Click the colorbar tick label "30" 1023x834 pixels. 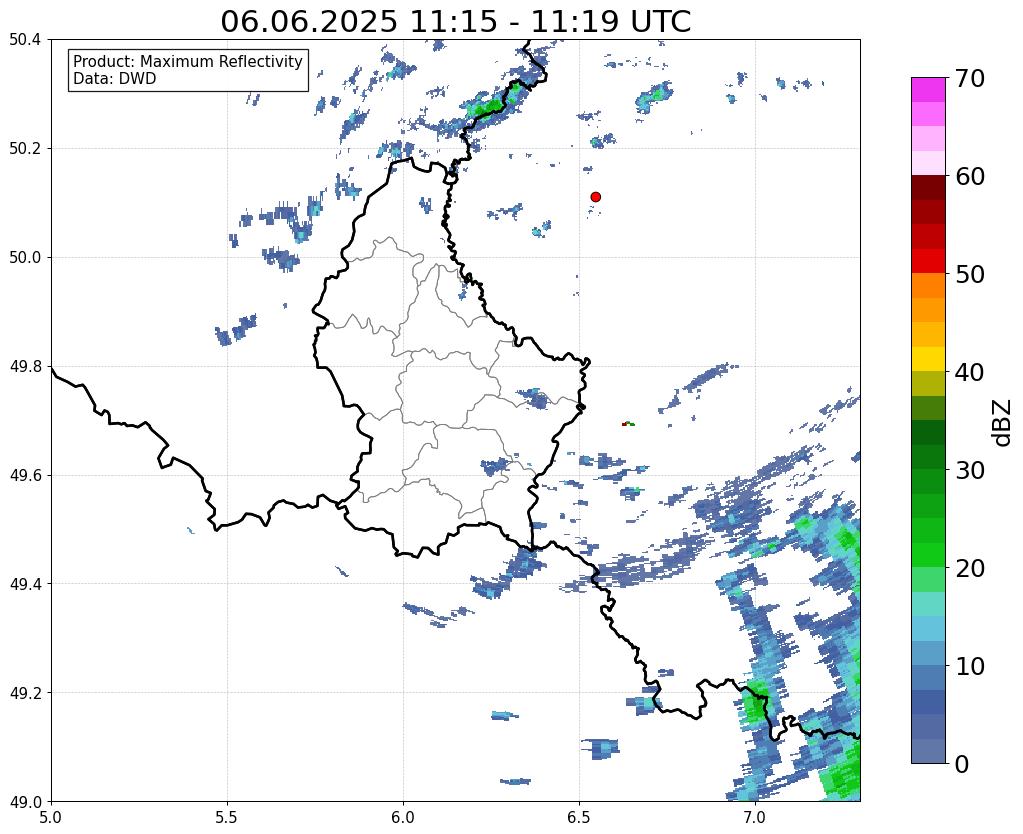click(969, 470)
